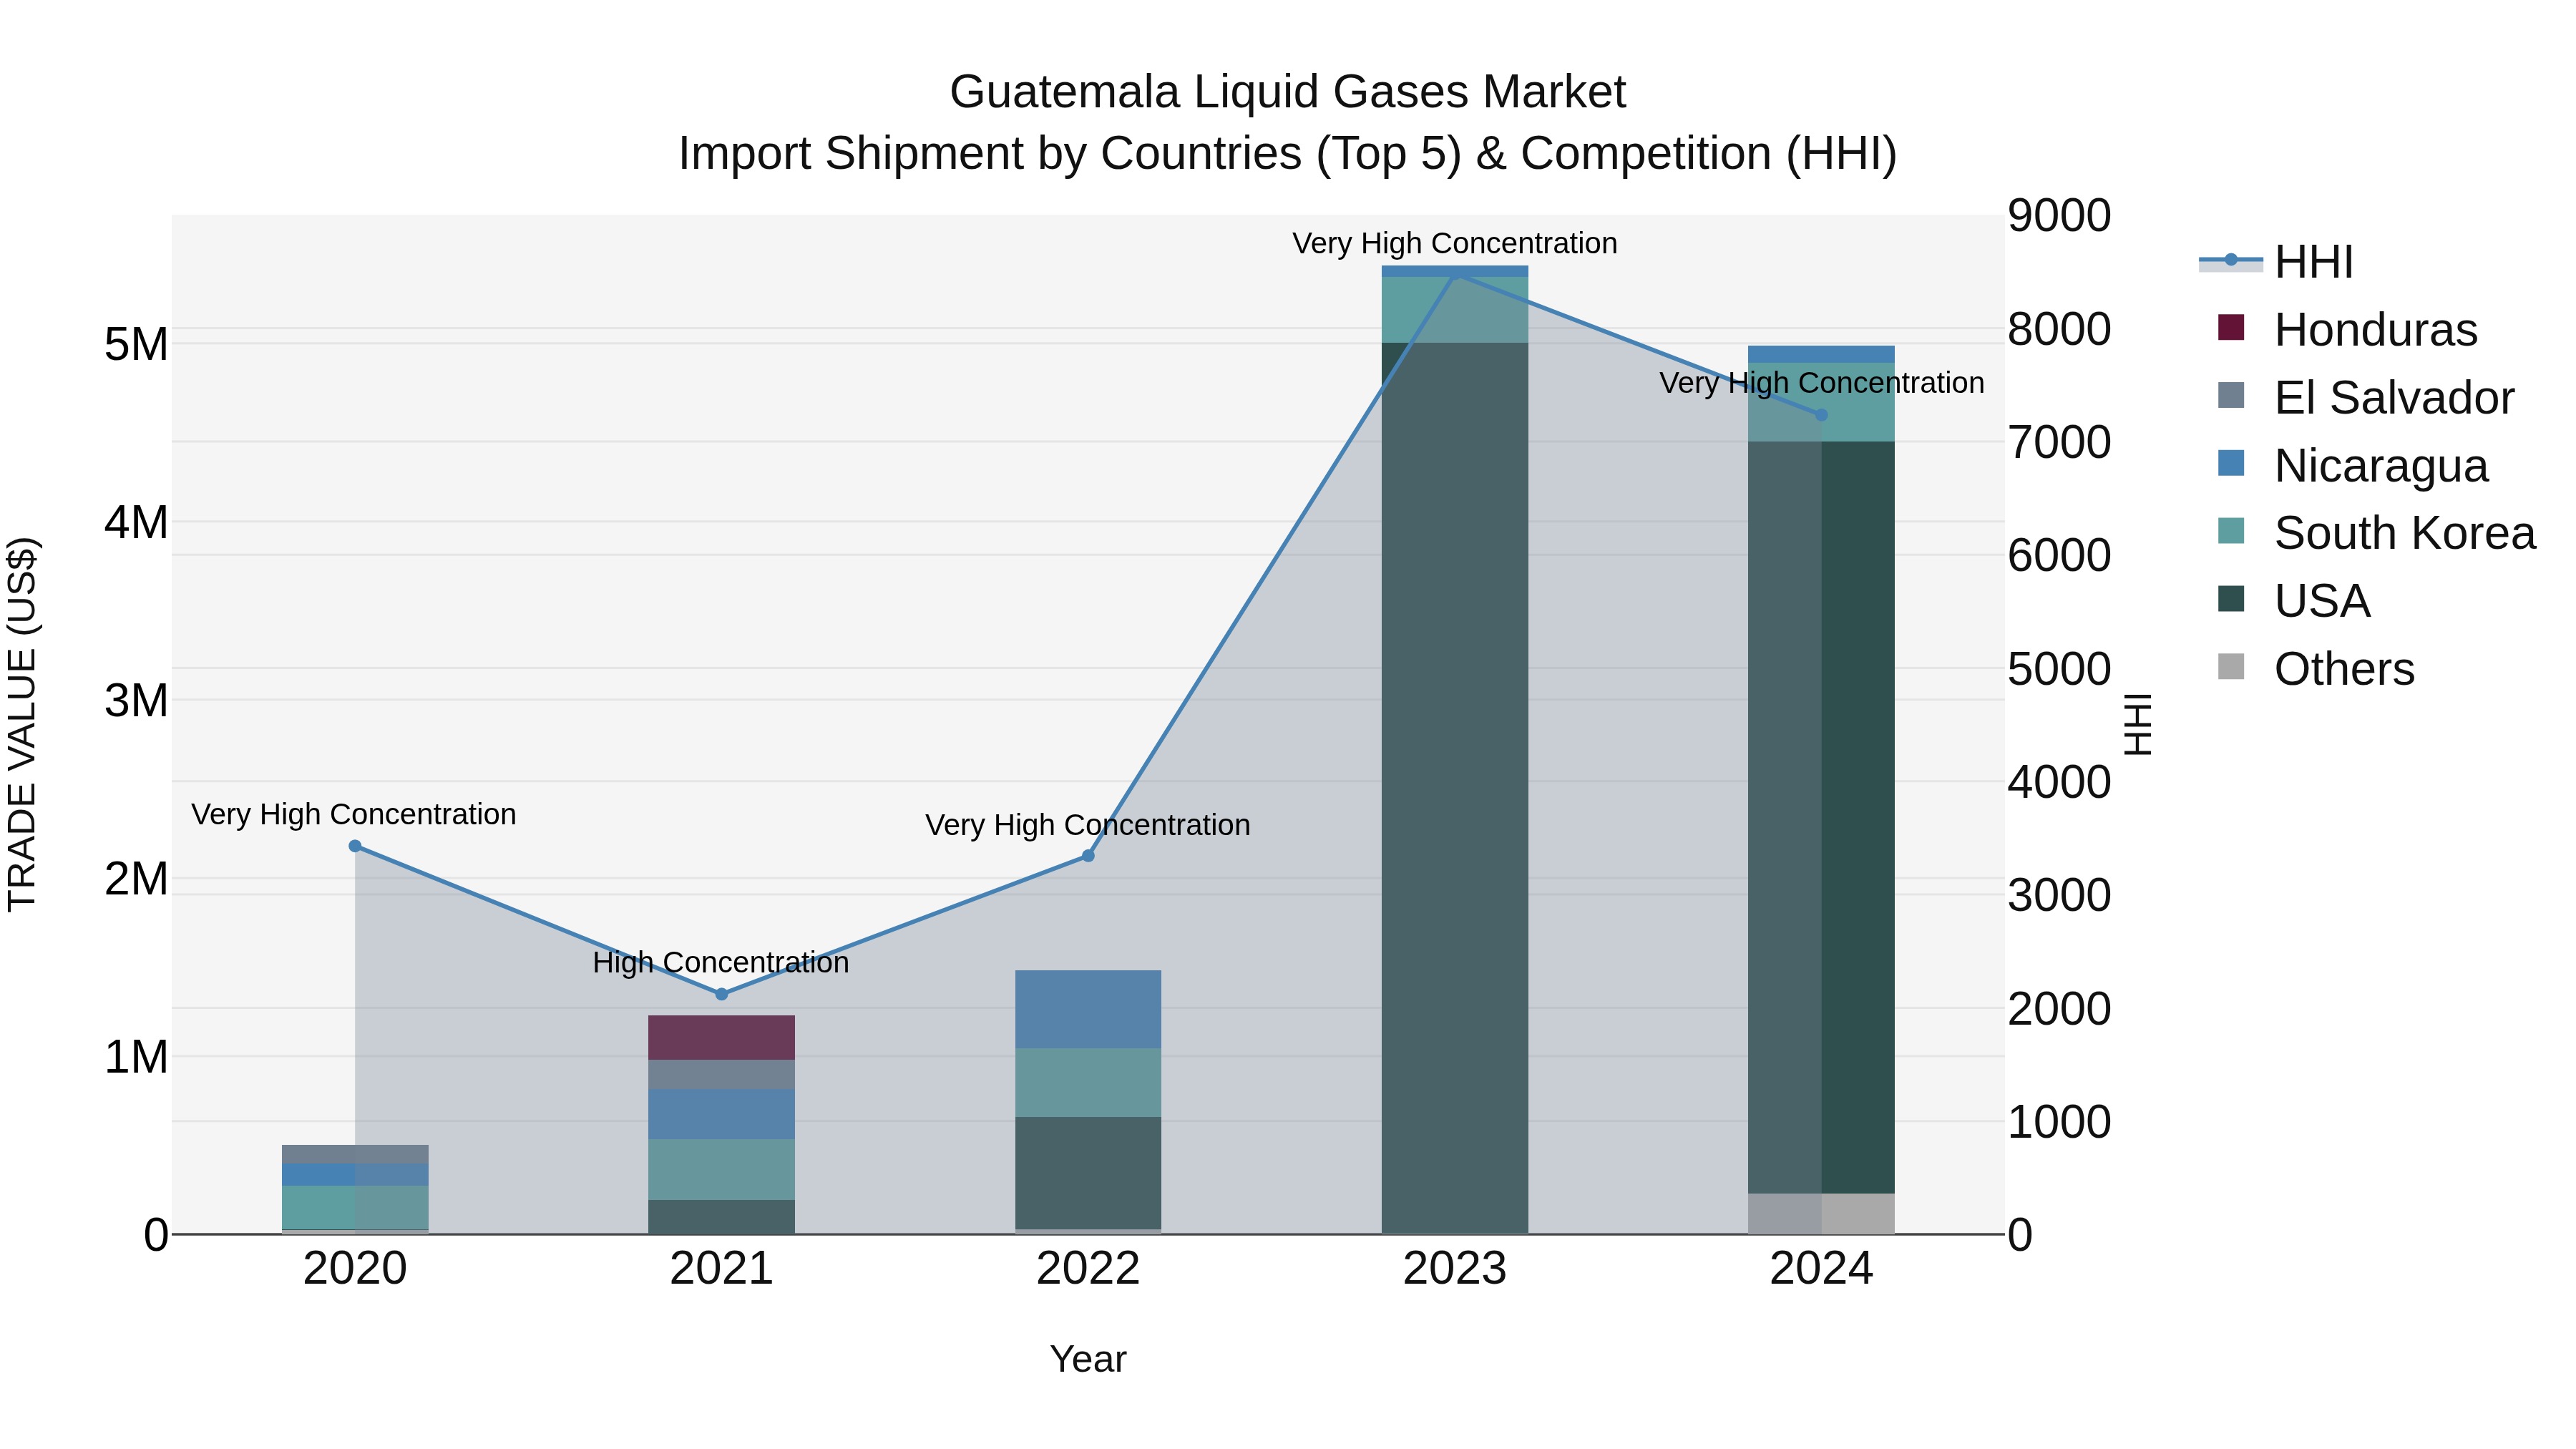Image resolution: width=2576 pixels, height=1449 pixels.
Task: Click the 3M left axis tick label
Action: point(136,701)
